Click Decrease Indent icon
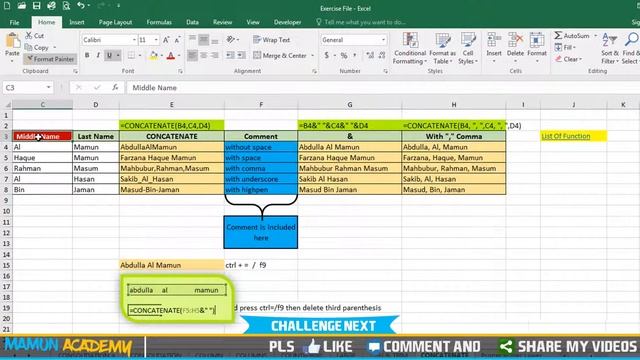 click(x=230, y=55)
